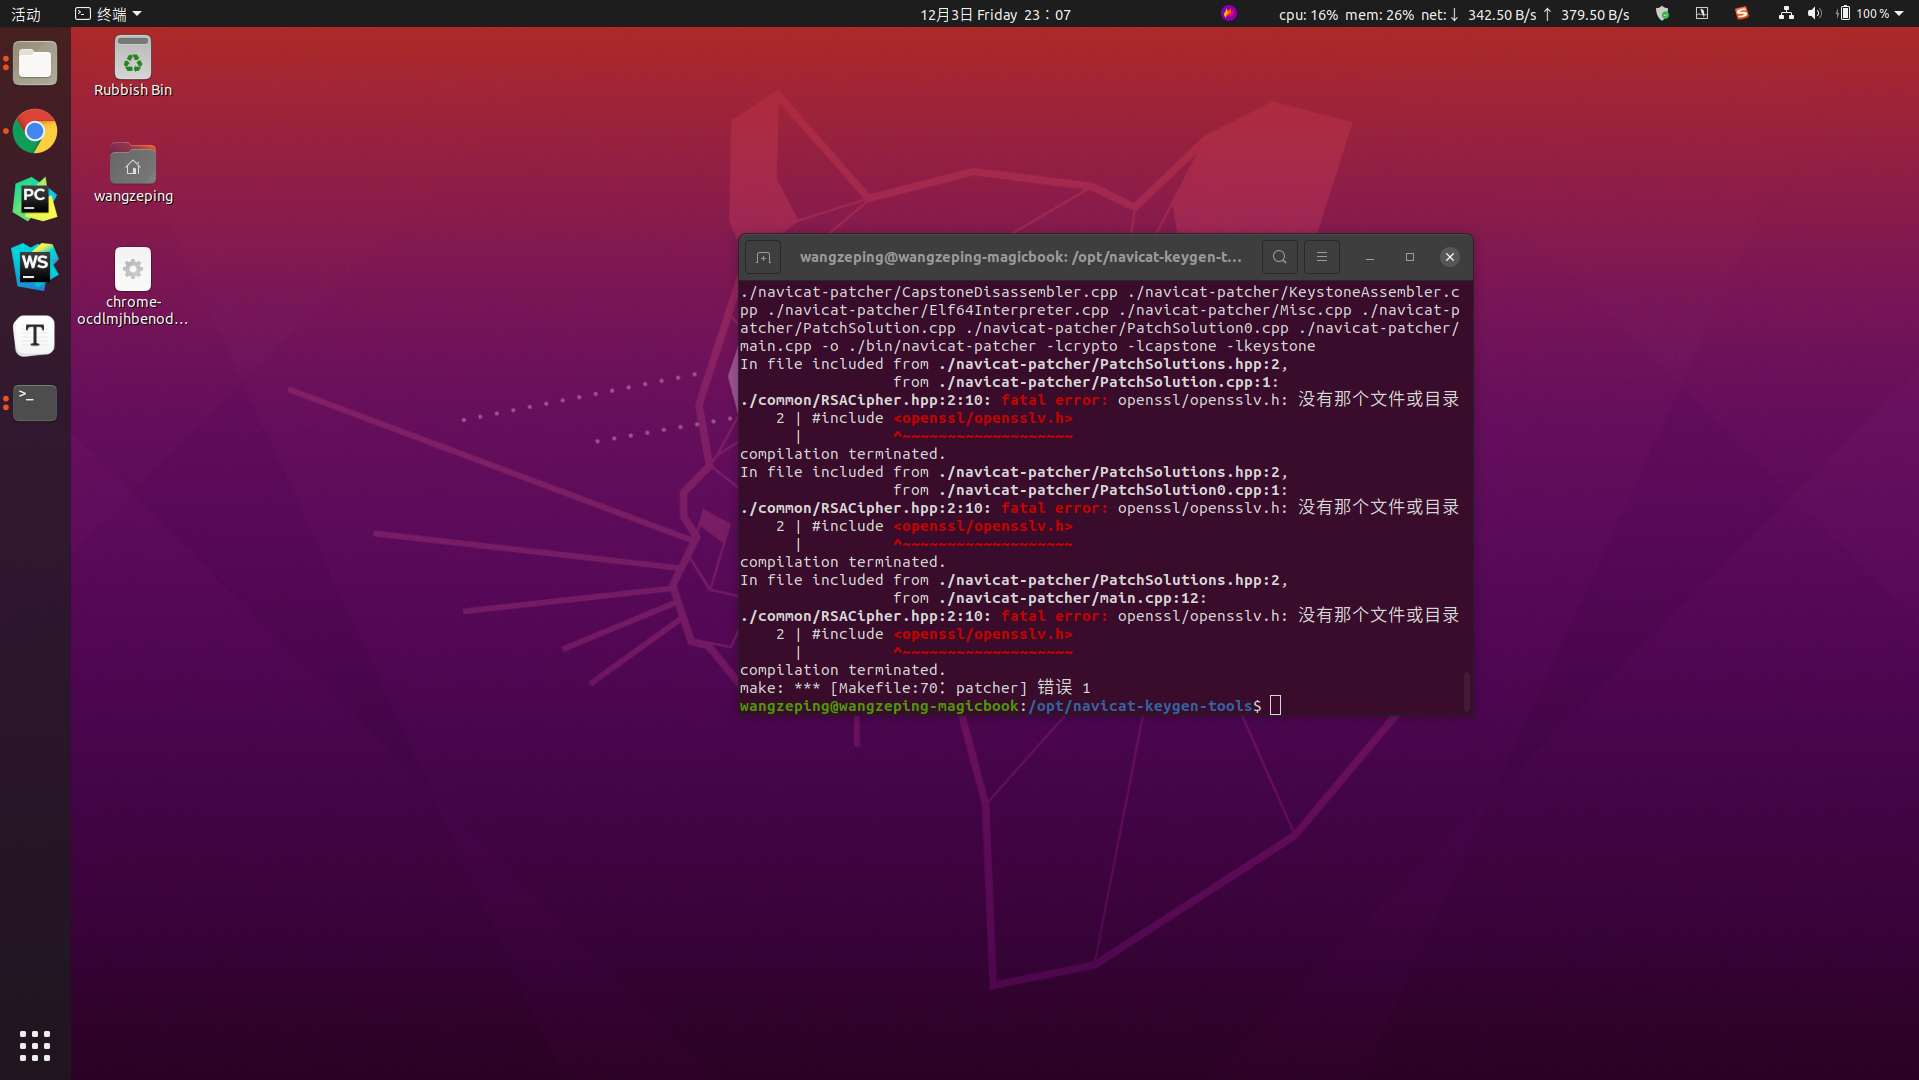Launch Google Chrome from dock
This screenshot has height=1080, width=1919.
point(35,132)
